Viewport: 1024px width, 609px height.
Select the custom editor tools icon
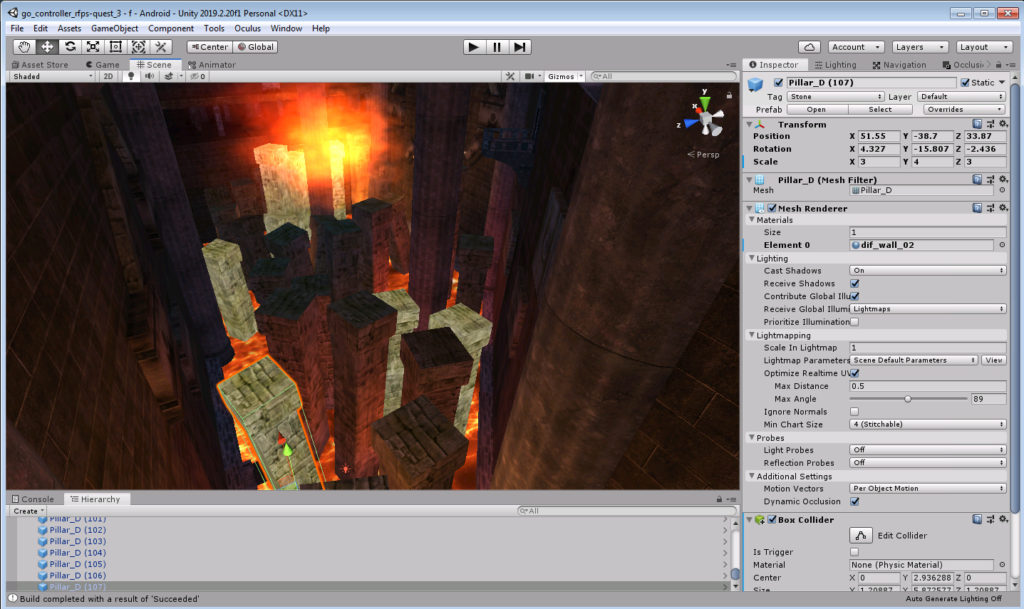(161, 47)
